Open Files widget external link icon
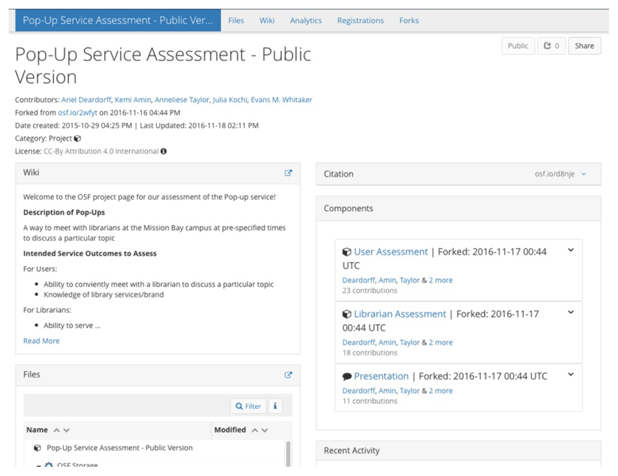Screen dimensions: 618x476 click(x=288, y=375)
